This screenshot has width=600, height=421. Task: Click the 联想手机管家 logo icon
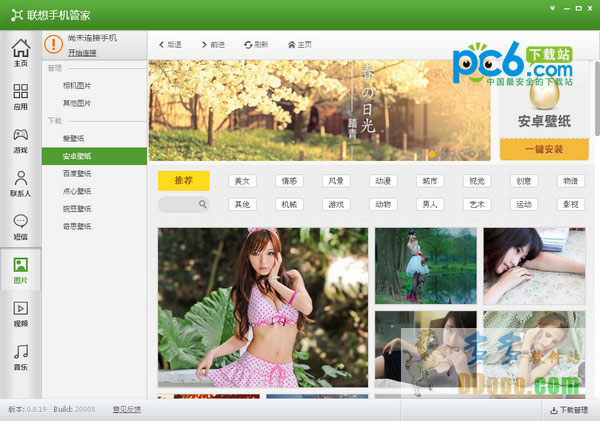click(x=17, y=15)
